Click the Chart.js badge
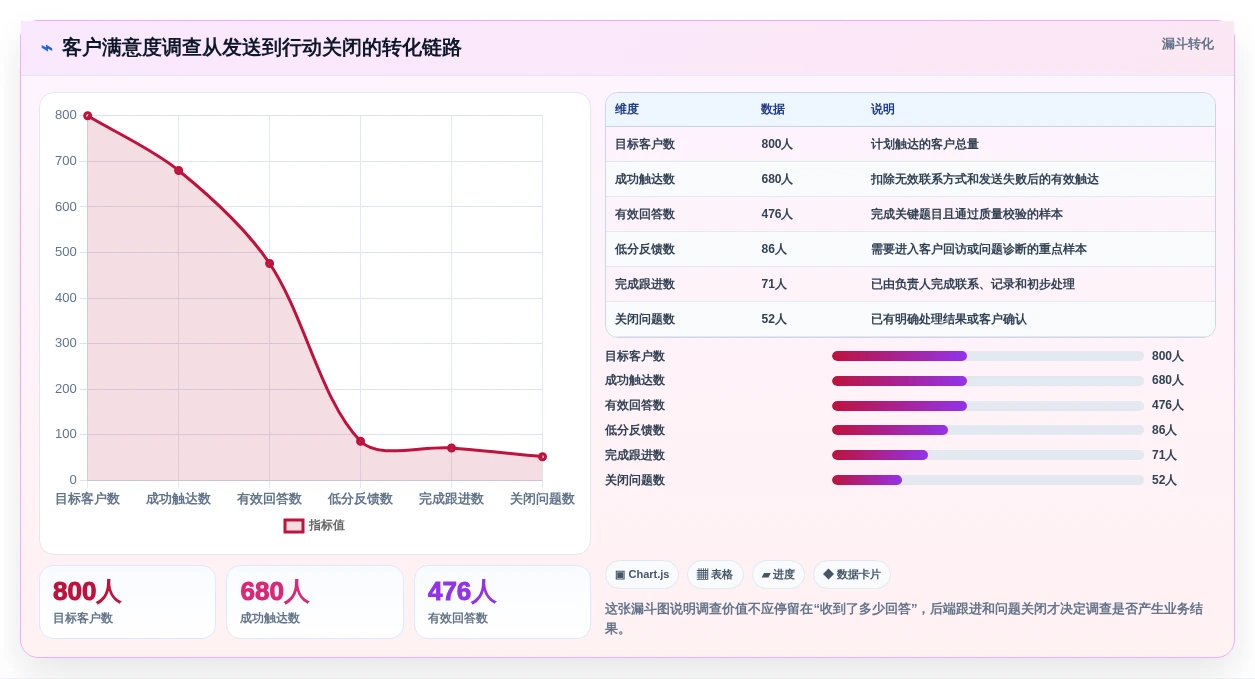Viewport: 1255px width, 679px height. coord(642,575)
